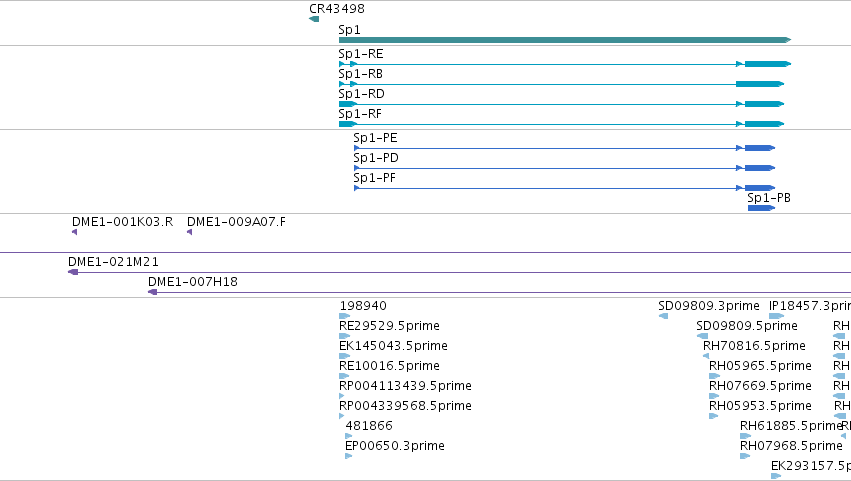Select the RH07968.5prime EST glyph

pyautogui.click(x=745, y=456)
